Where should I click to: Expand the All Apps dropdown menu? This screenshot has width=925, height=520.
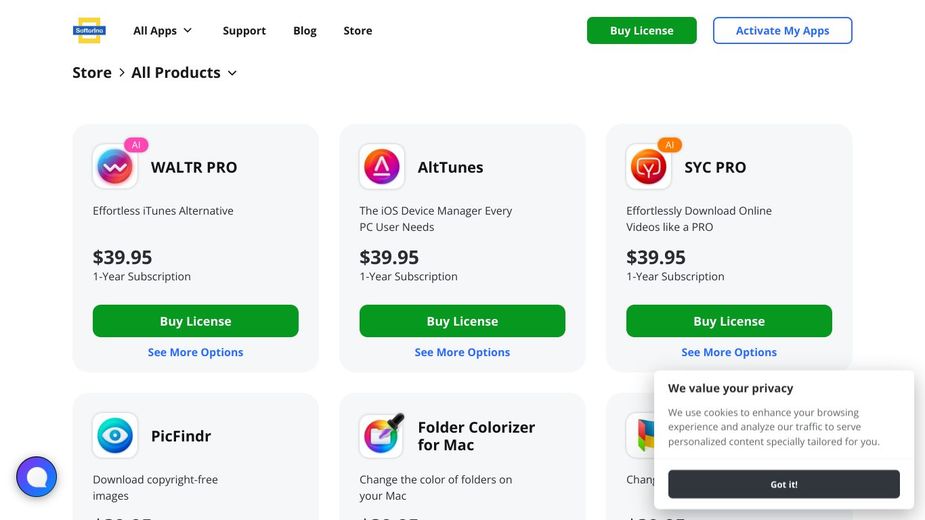[x=163, y=31]
